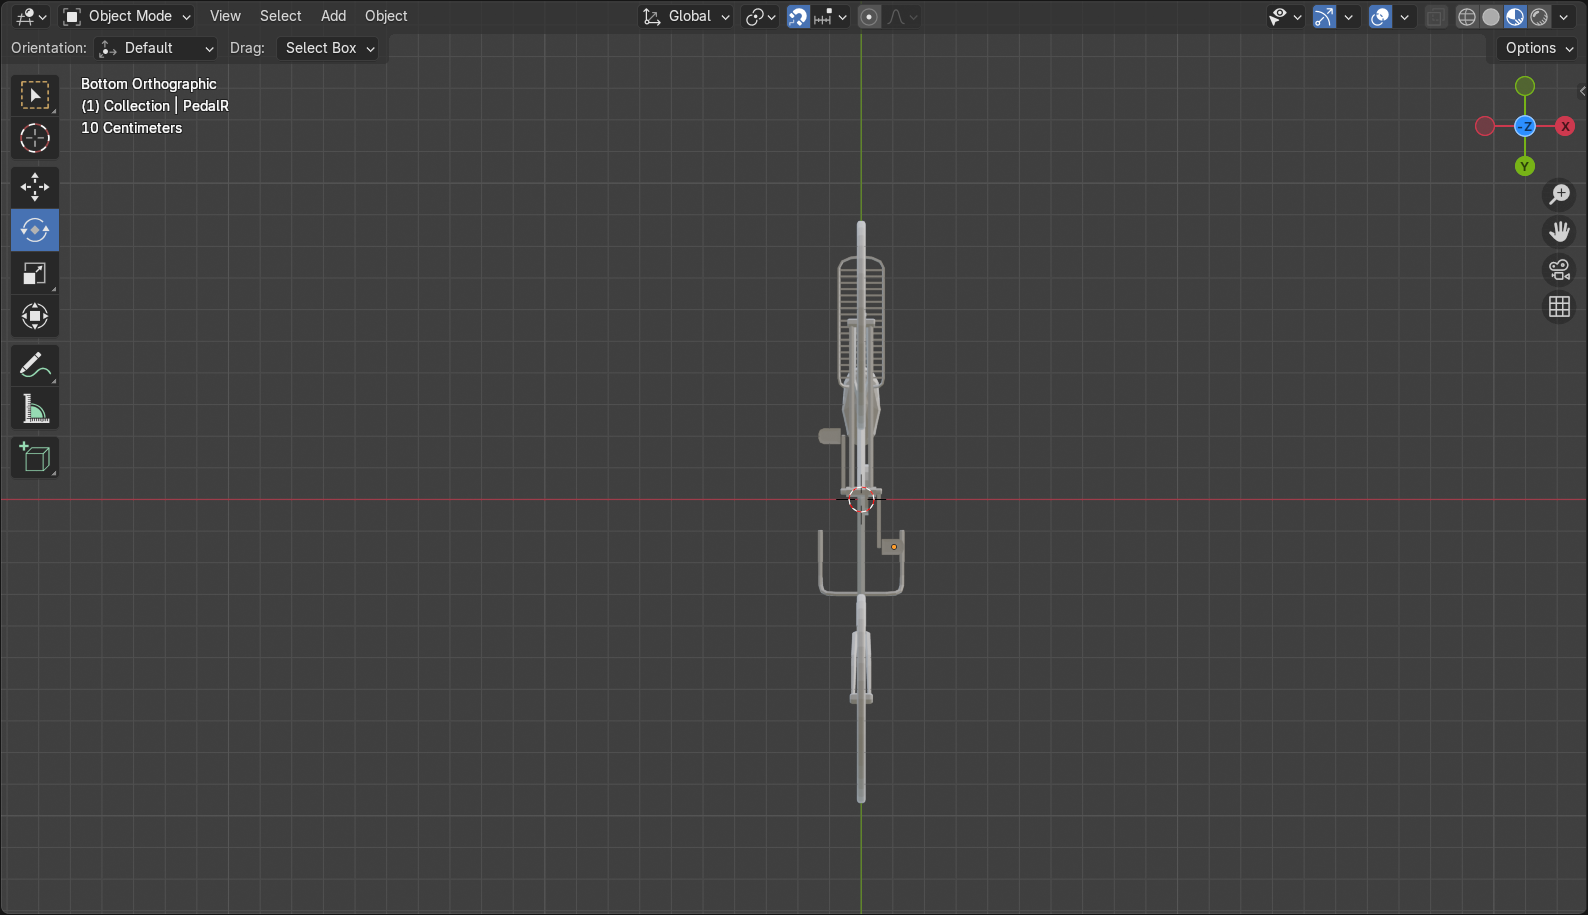This screenshot has width=1588, height=915.
Task: Open the Object Mode dropdown
Action: point(126,16)
